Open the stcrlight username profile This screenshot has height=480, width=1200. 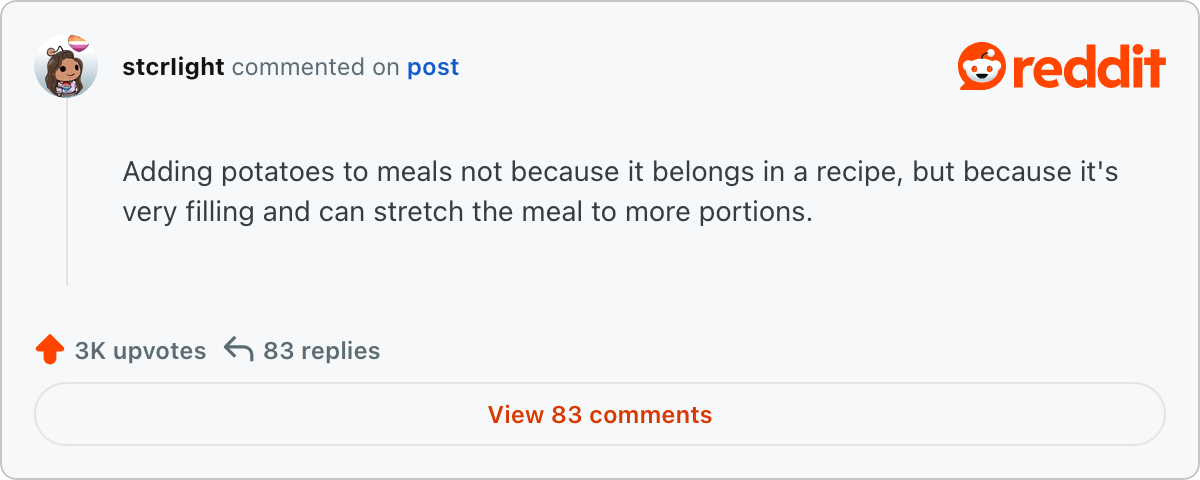[173, 67]
